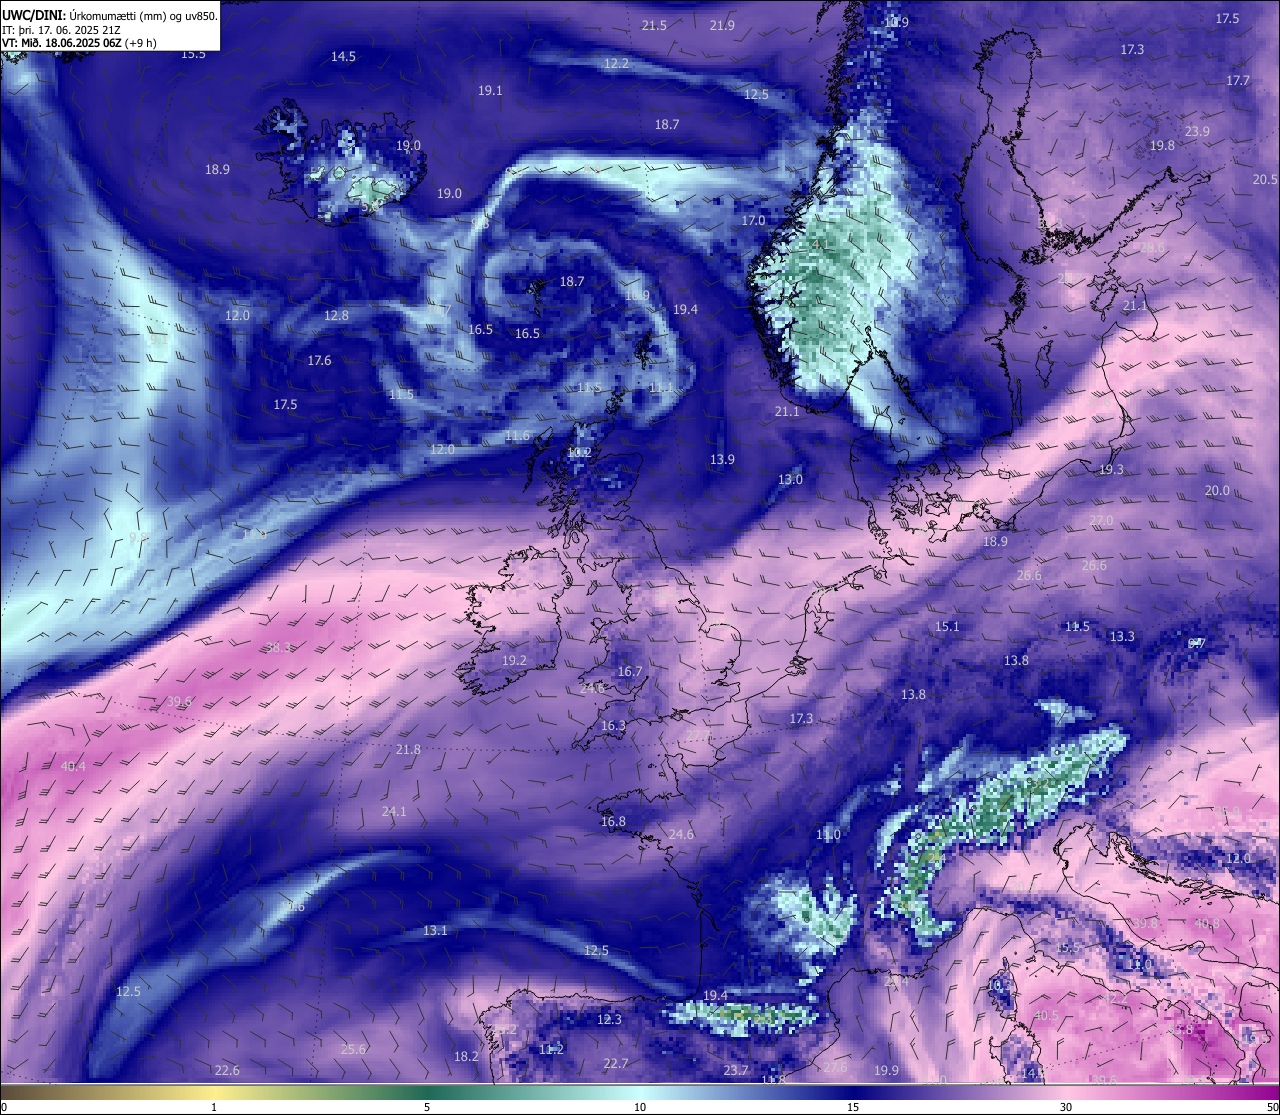Select the 19.1 value label
Viewport: 1280px width, 1115px height.
click(489, 90)
